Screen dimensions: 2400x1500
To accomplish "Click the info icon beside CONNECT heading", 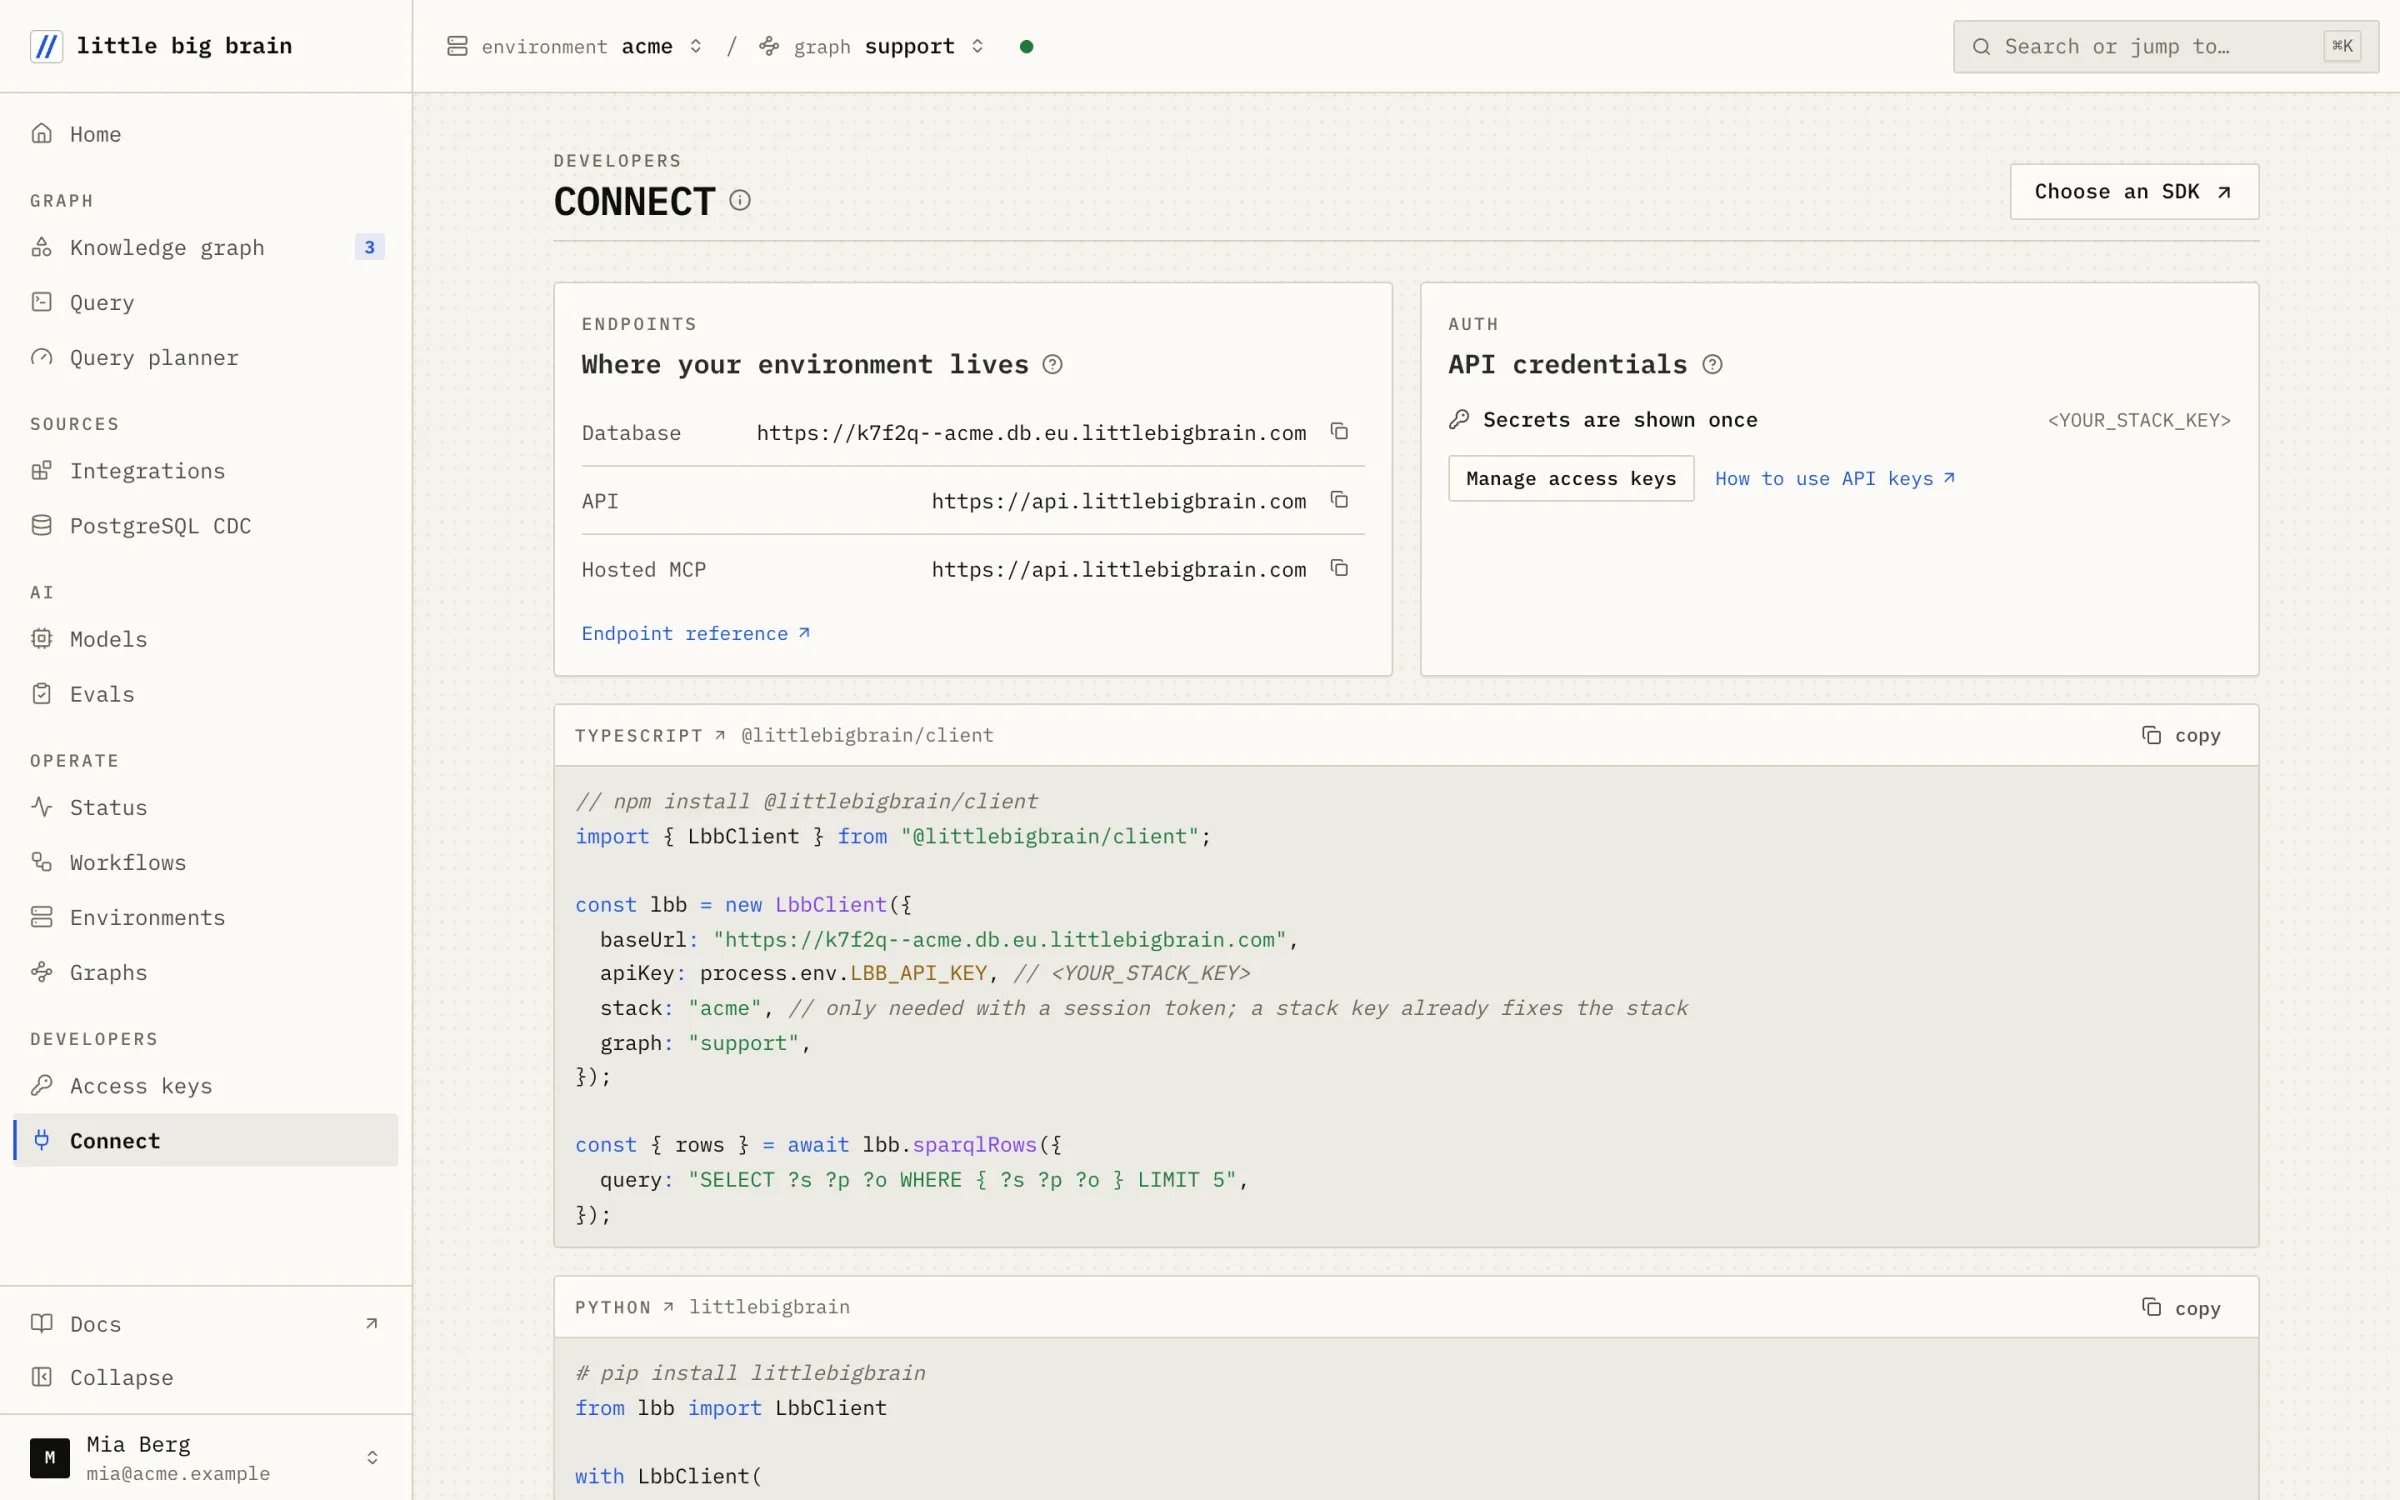I will [740, 201].
